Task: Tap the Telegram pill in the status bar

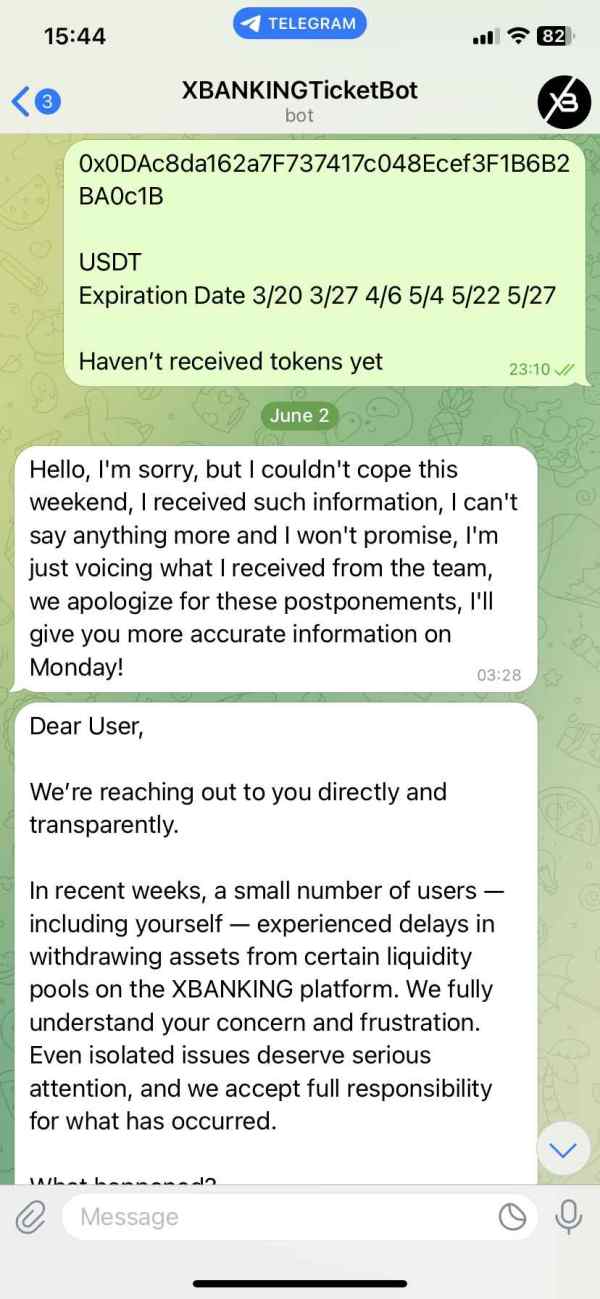Action: (x=300, y=23)
